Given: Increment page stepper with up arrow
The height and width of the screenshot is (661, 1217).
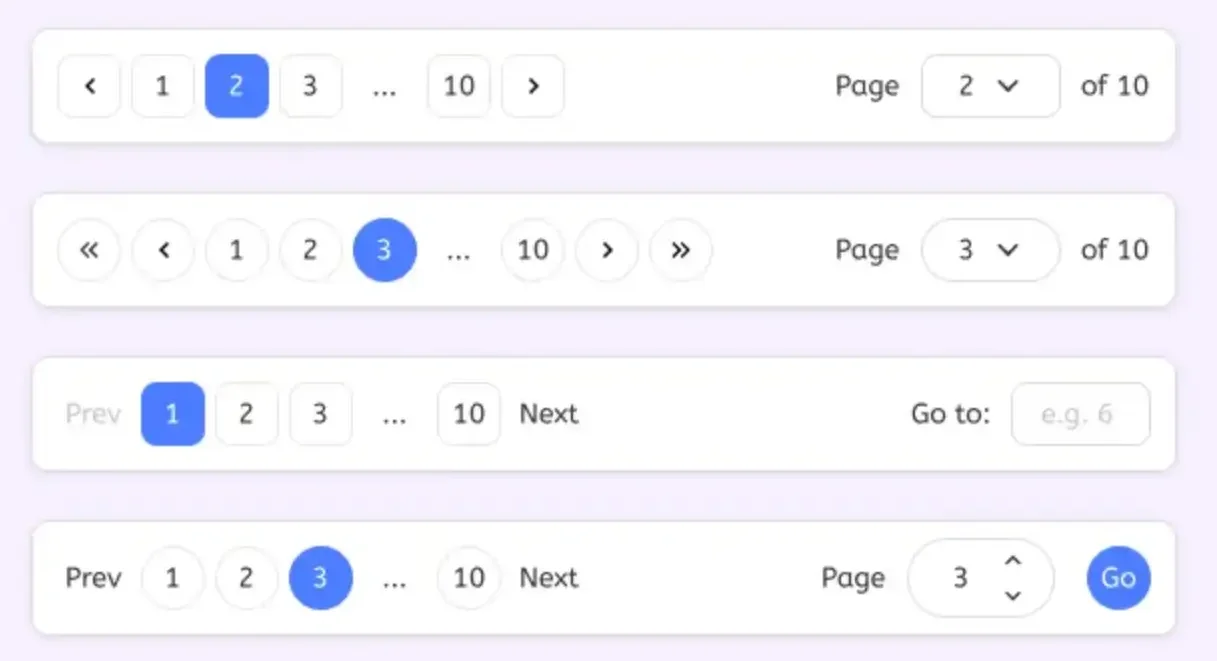Looking at the screenshot, I should tap(1013, 561).
